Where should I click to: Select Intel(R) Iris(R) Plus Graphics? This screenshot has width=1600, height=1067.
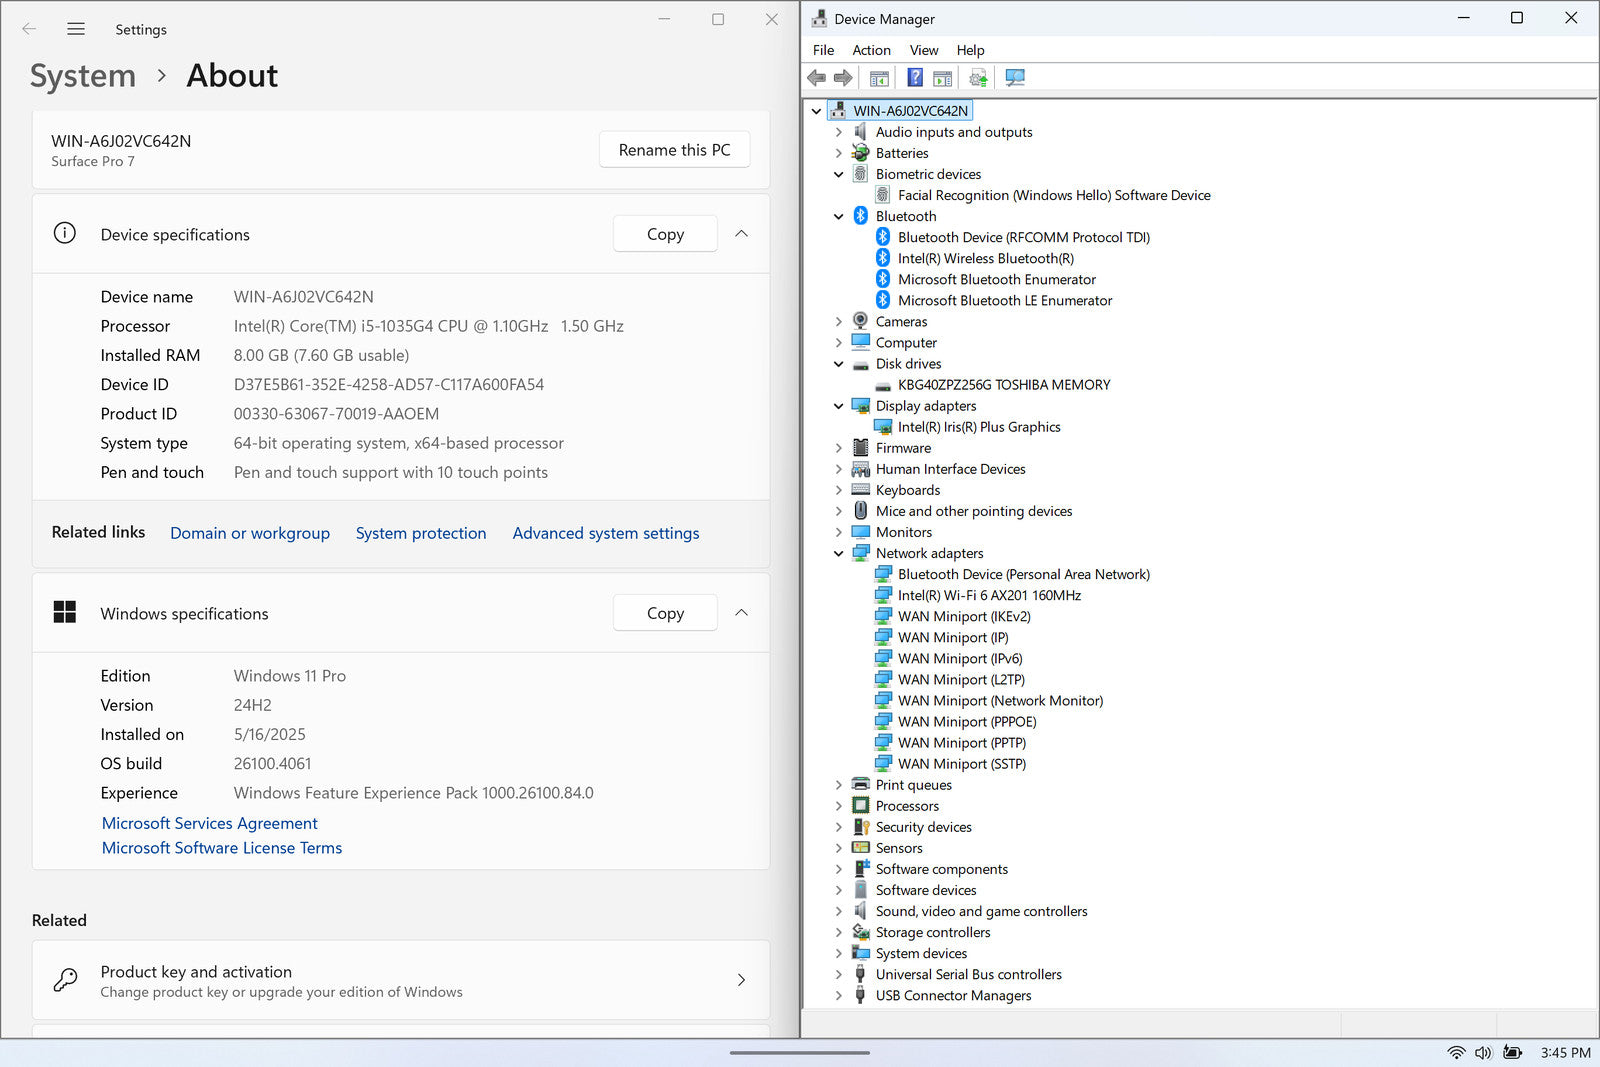(979, 427)
